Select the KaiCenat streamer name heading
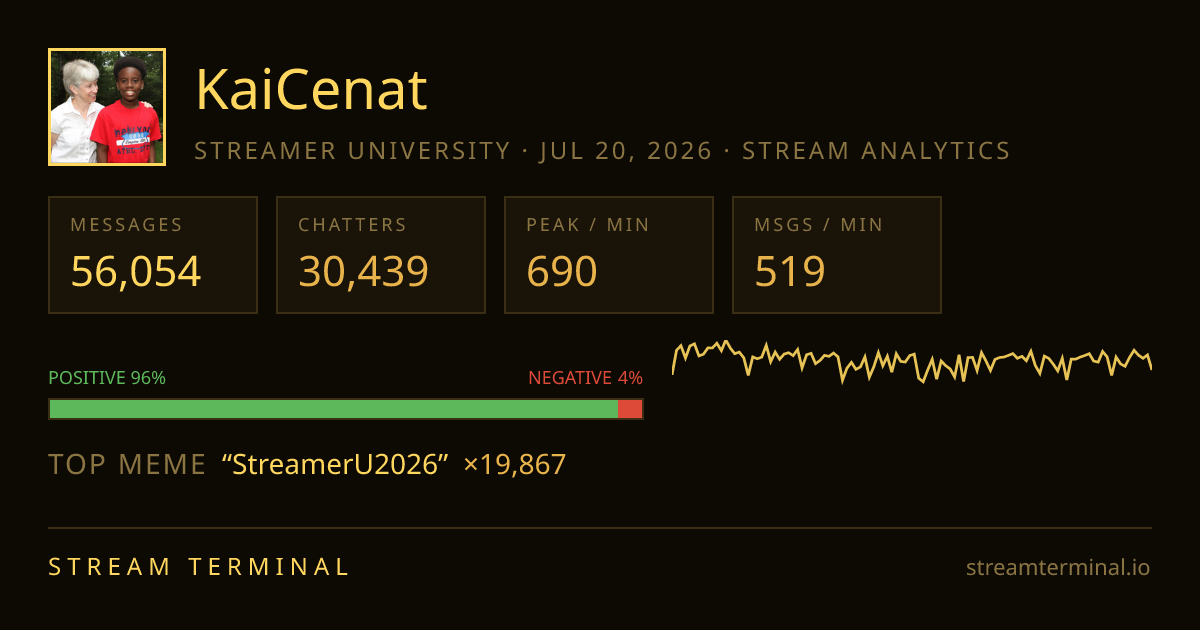Screen dimensions: 1200x630 tap(311, 89)
